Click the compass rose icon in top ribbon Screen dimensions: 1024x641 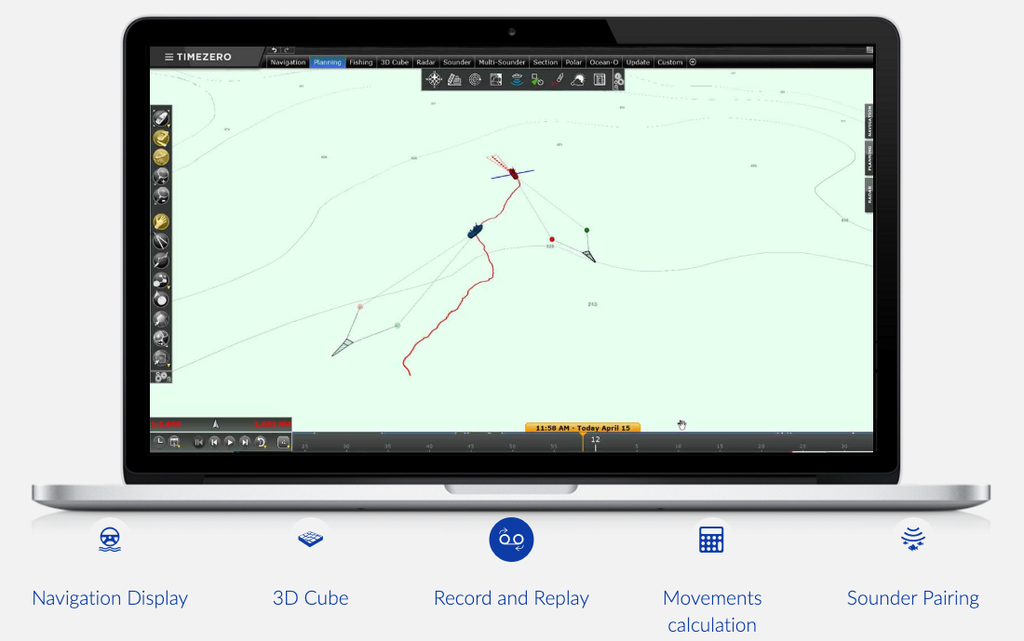click(434, 80)
